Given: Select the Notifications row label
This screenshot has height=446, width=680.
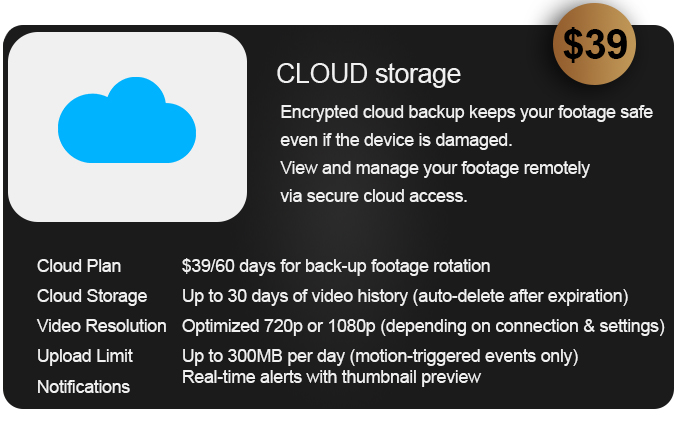Looking at the screenshot, I should coord(83,386).
